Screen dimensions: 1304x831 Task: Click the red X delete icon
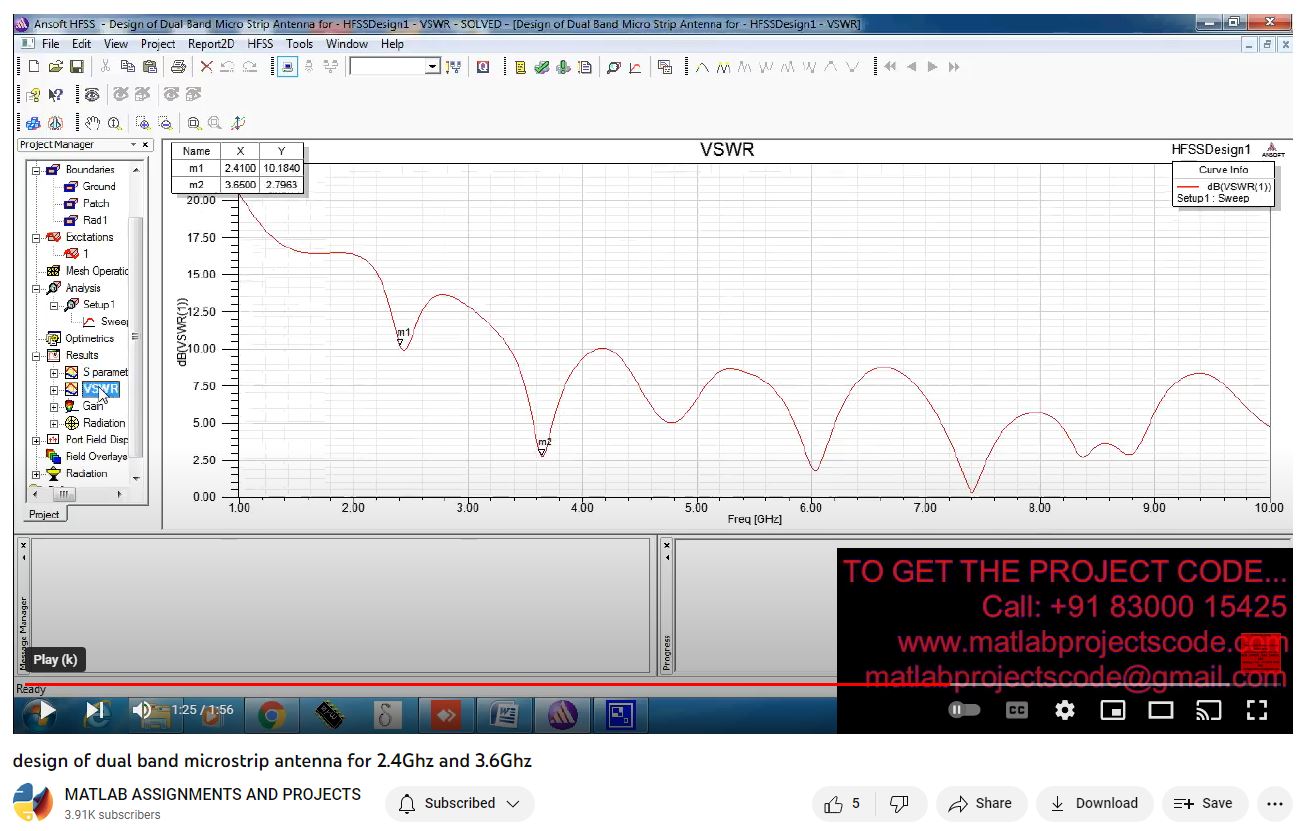tap(206, 67)
